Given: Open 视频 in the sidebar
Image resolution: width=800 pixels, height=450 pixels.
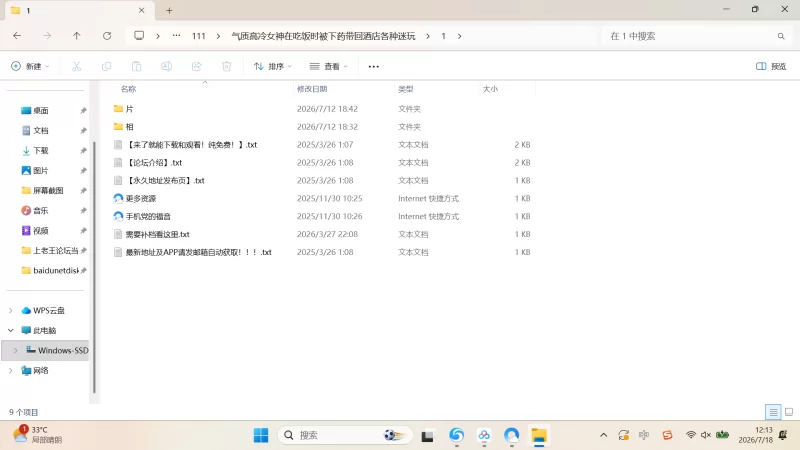Looking at the screenshot, I should pyautogui.click(x=41, y=231).
